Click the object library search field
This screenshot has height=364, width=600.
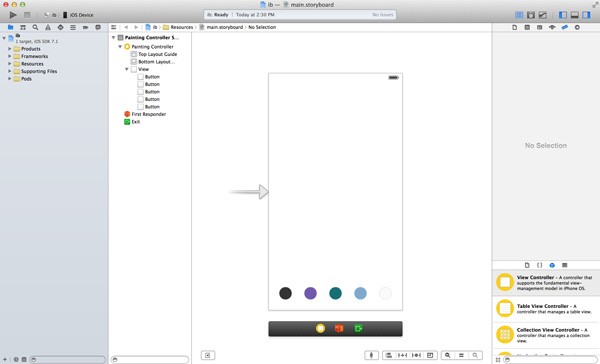[550, 360]
